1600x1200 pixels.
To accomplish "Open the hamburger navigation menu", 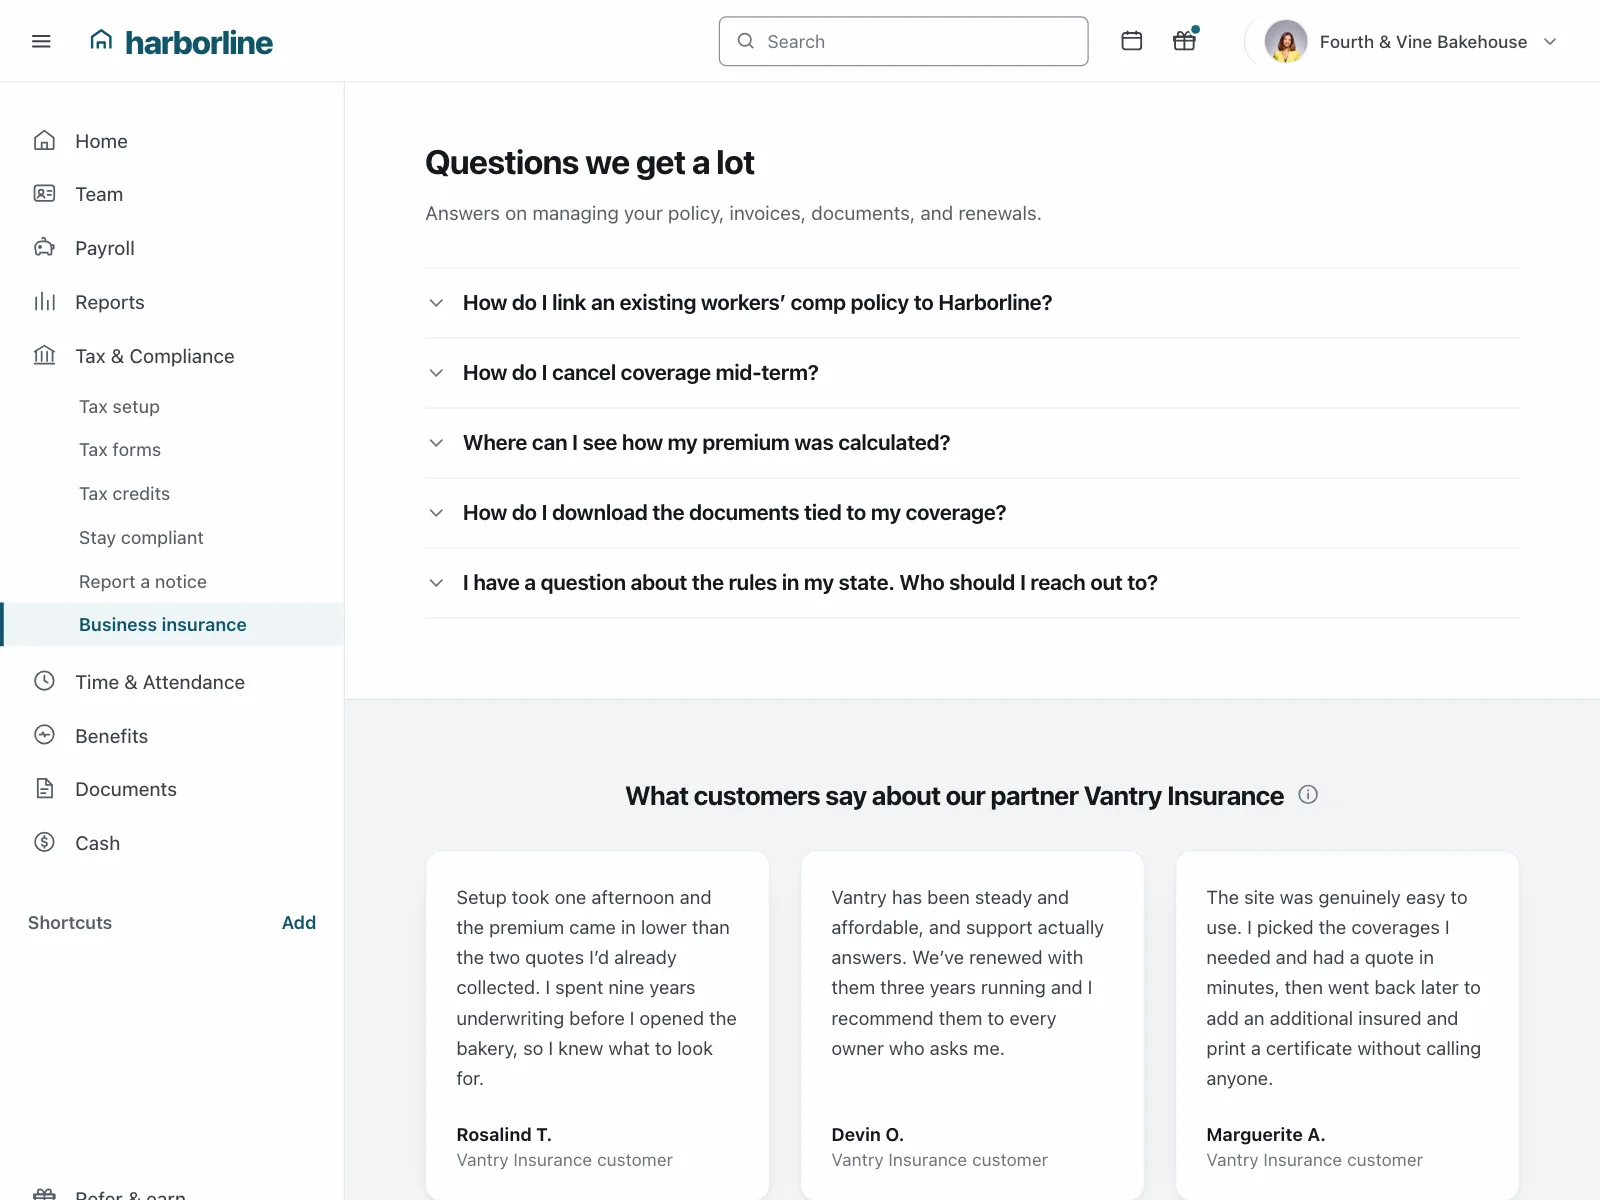I will (41, 41).
